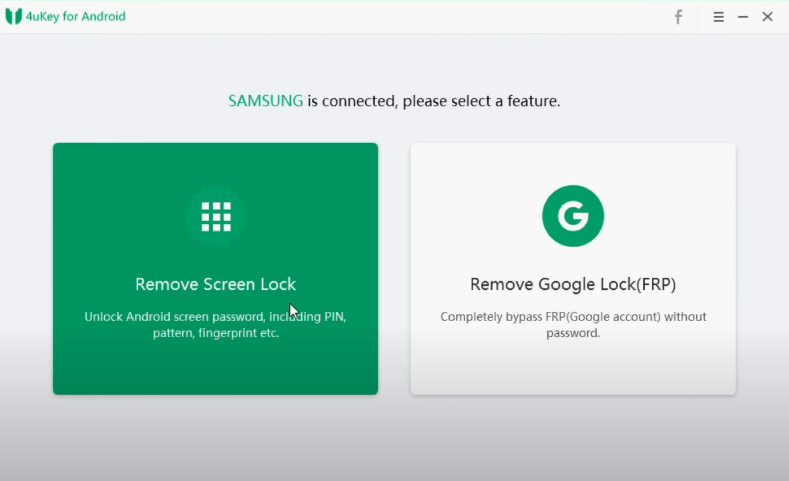
Task: Open the hamburger menu
Action: pyautogui.click(x=718, y=17)
